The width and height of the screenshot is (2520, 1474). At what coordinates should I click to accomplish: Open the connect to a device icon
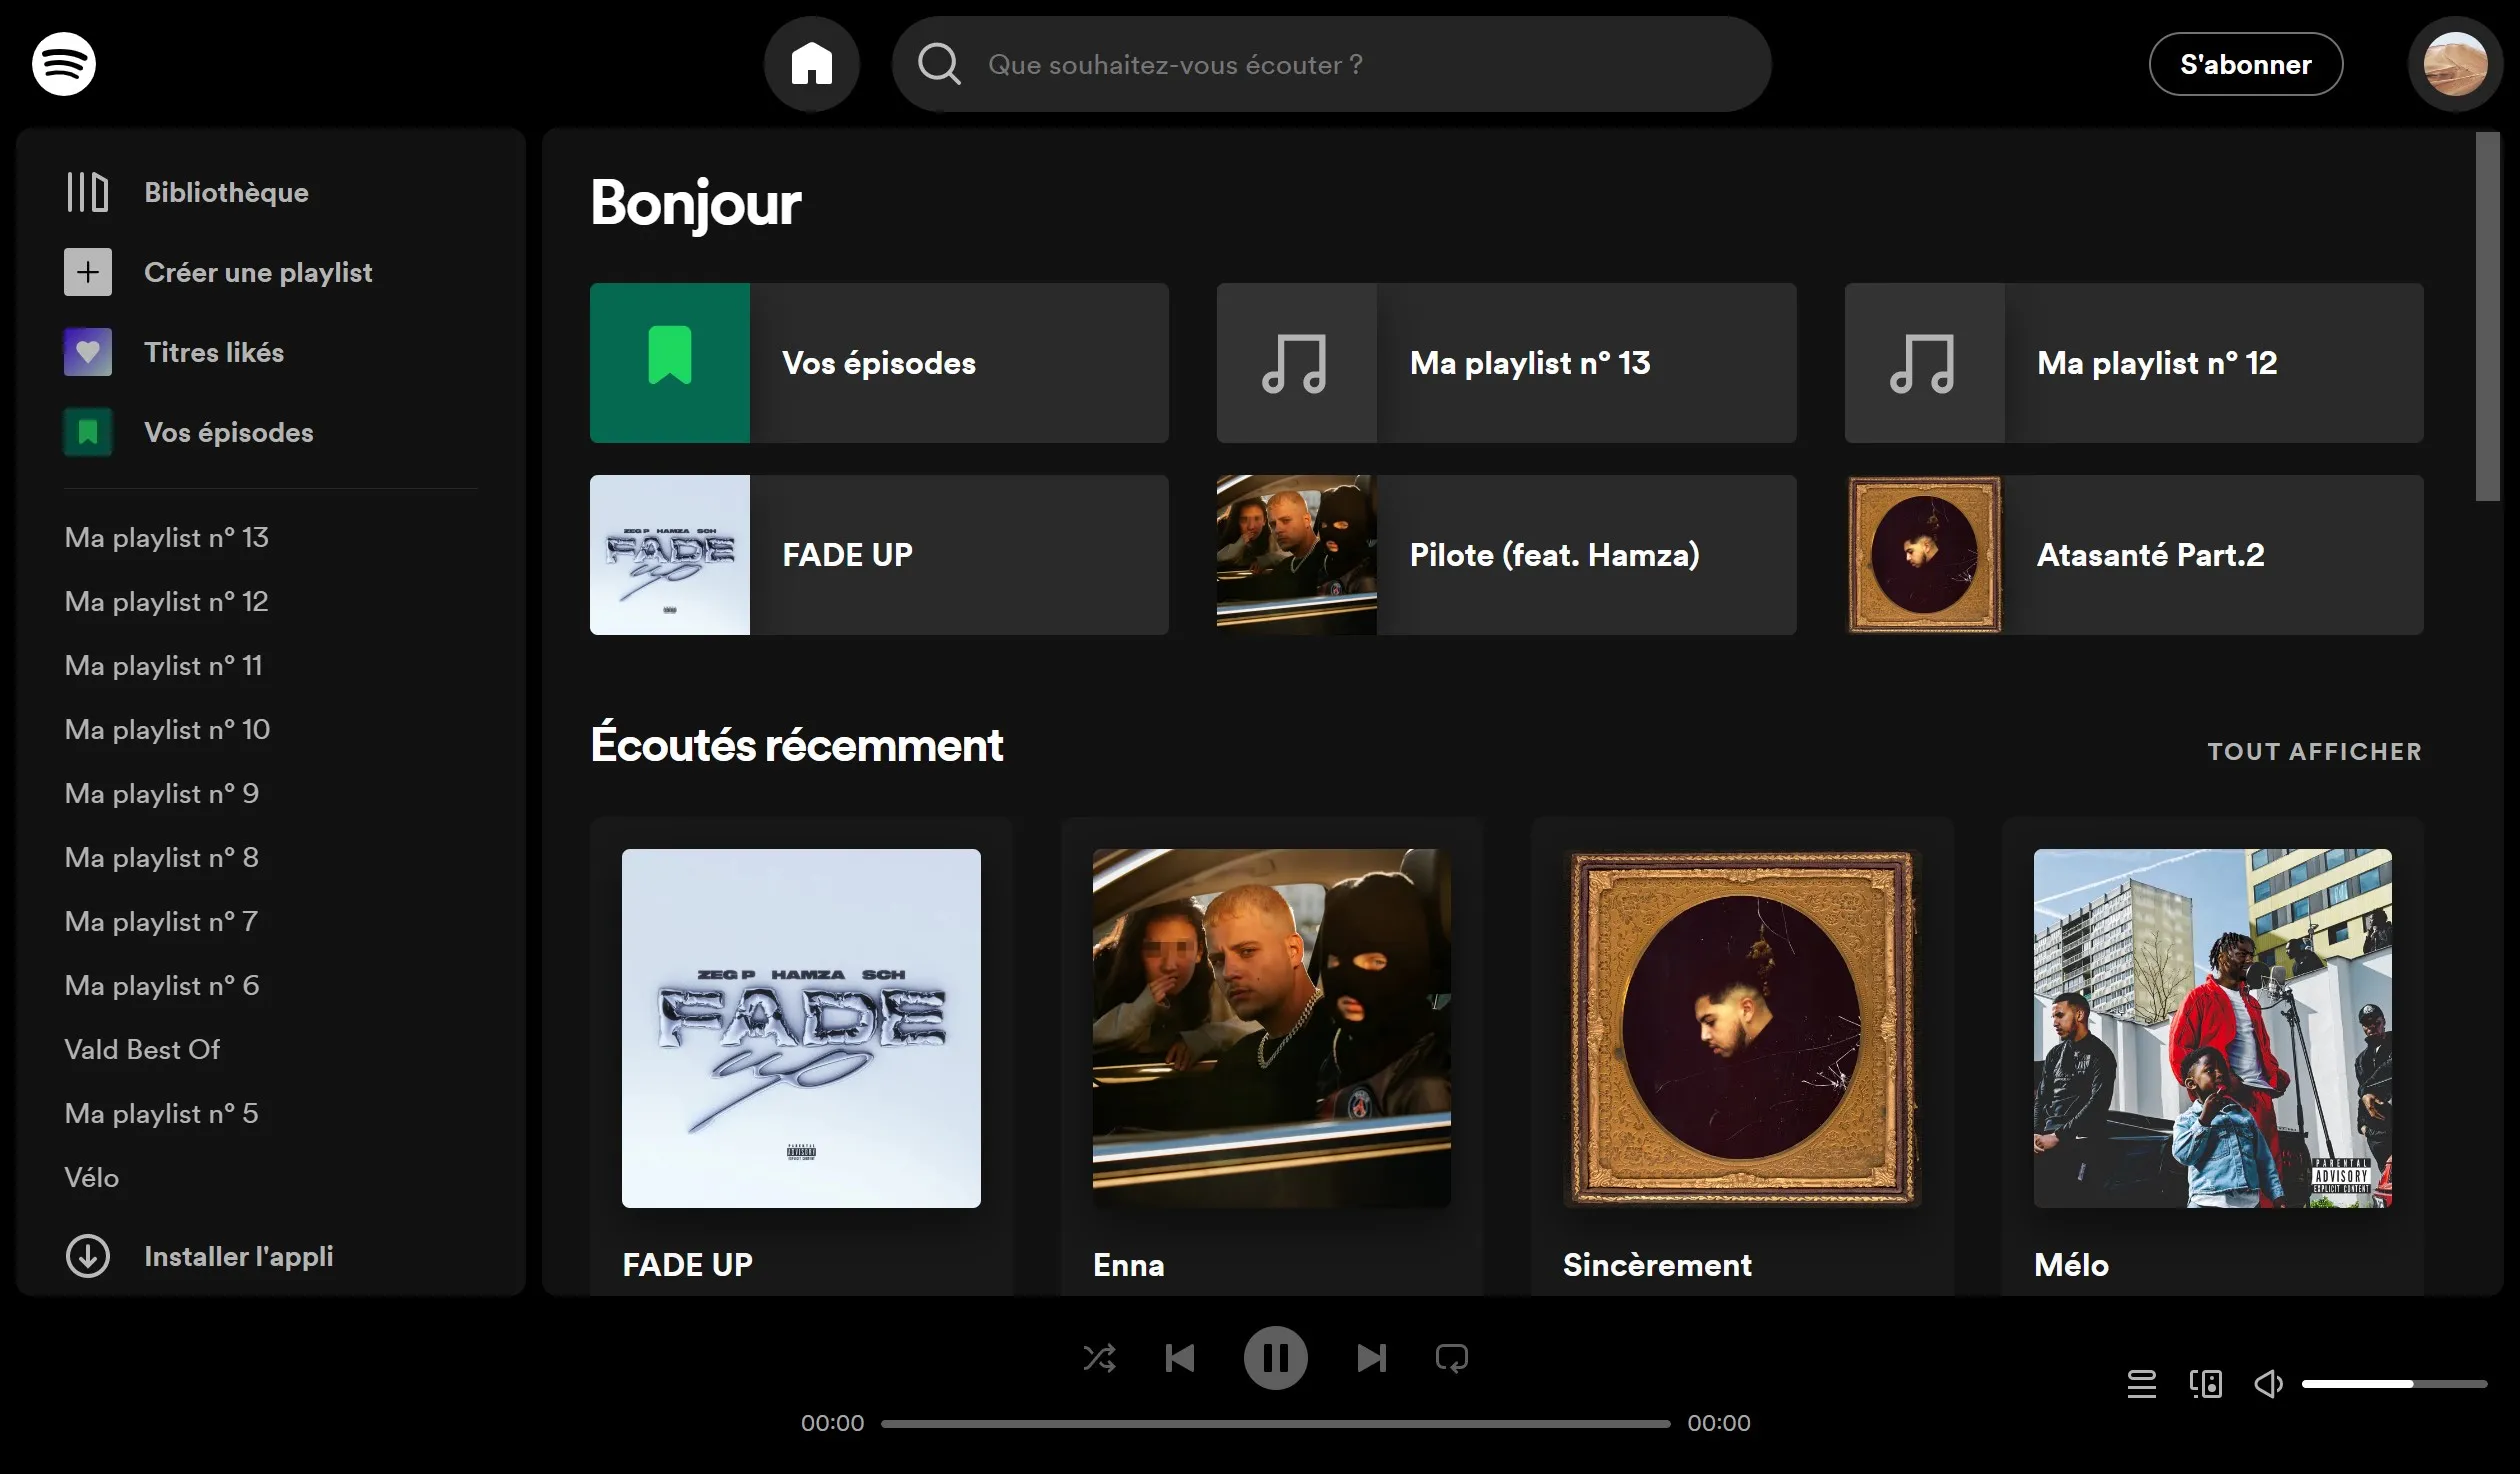click(x=2206, y=1384)
